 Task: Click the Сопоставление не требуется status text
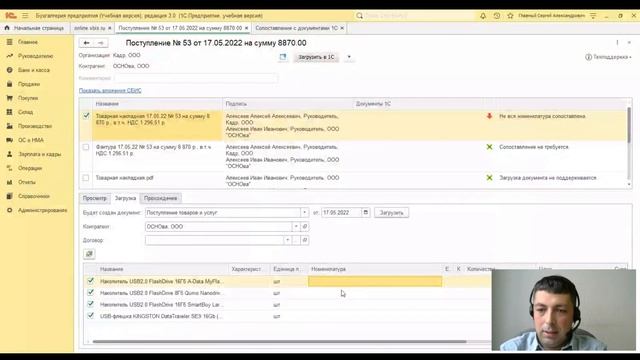(x=534, y=147)
